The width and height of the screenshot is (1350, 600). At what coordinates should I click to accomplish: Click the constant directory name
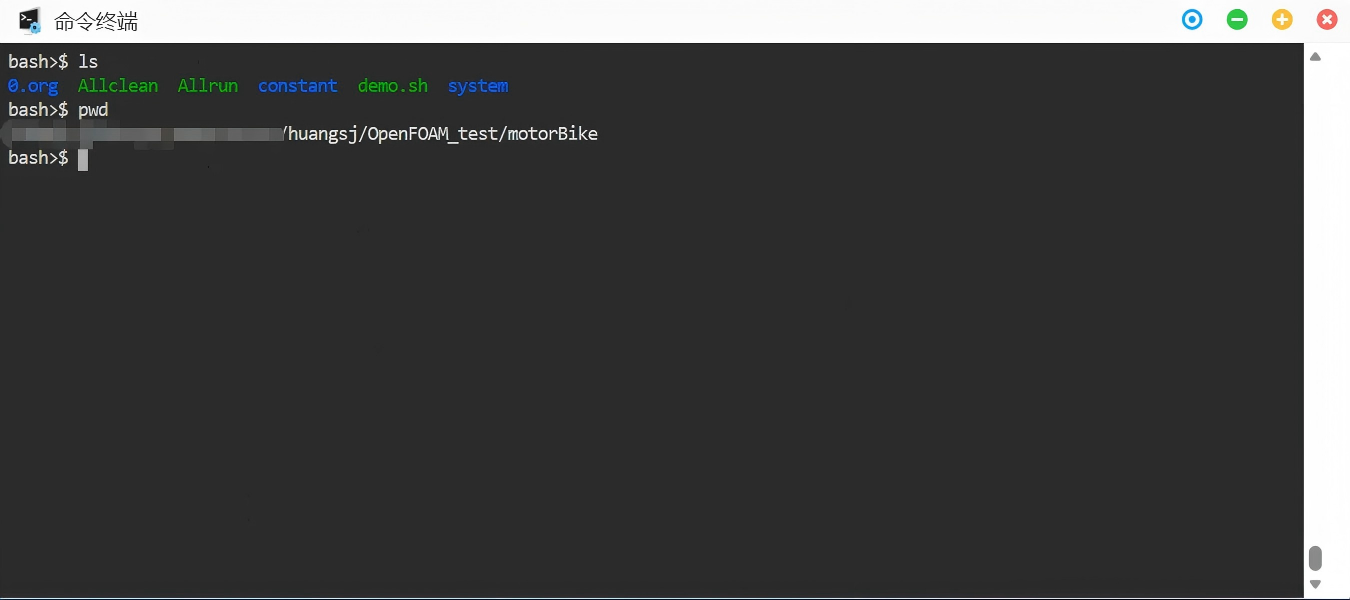[298, 86]
